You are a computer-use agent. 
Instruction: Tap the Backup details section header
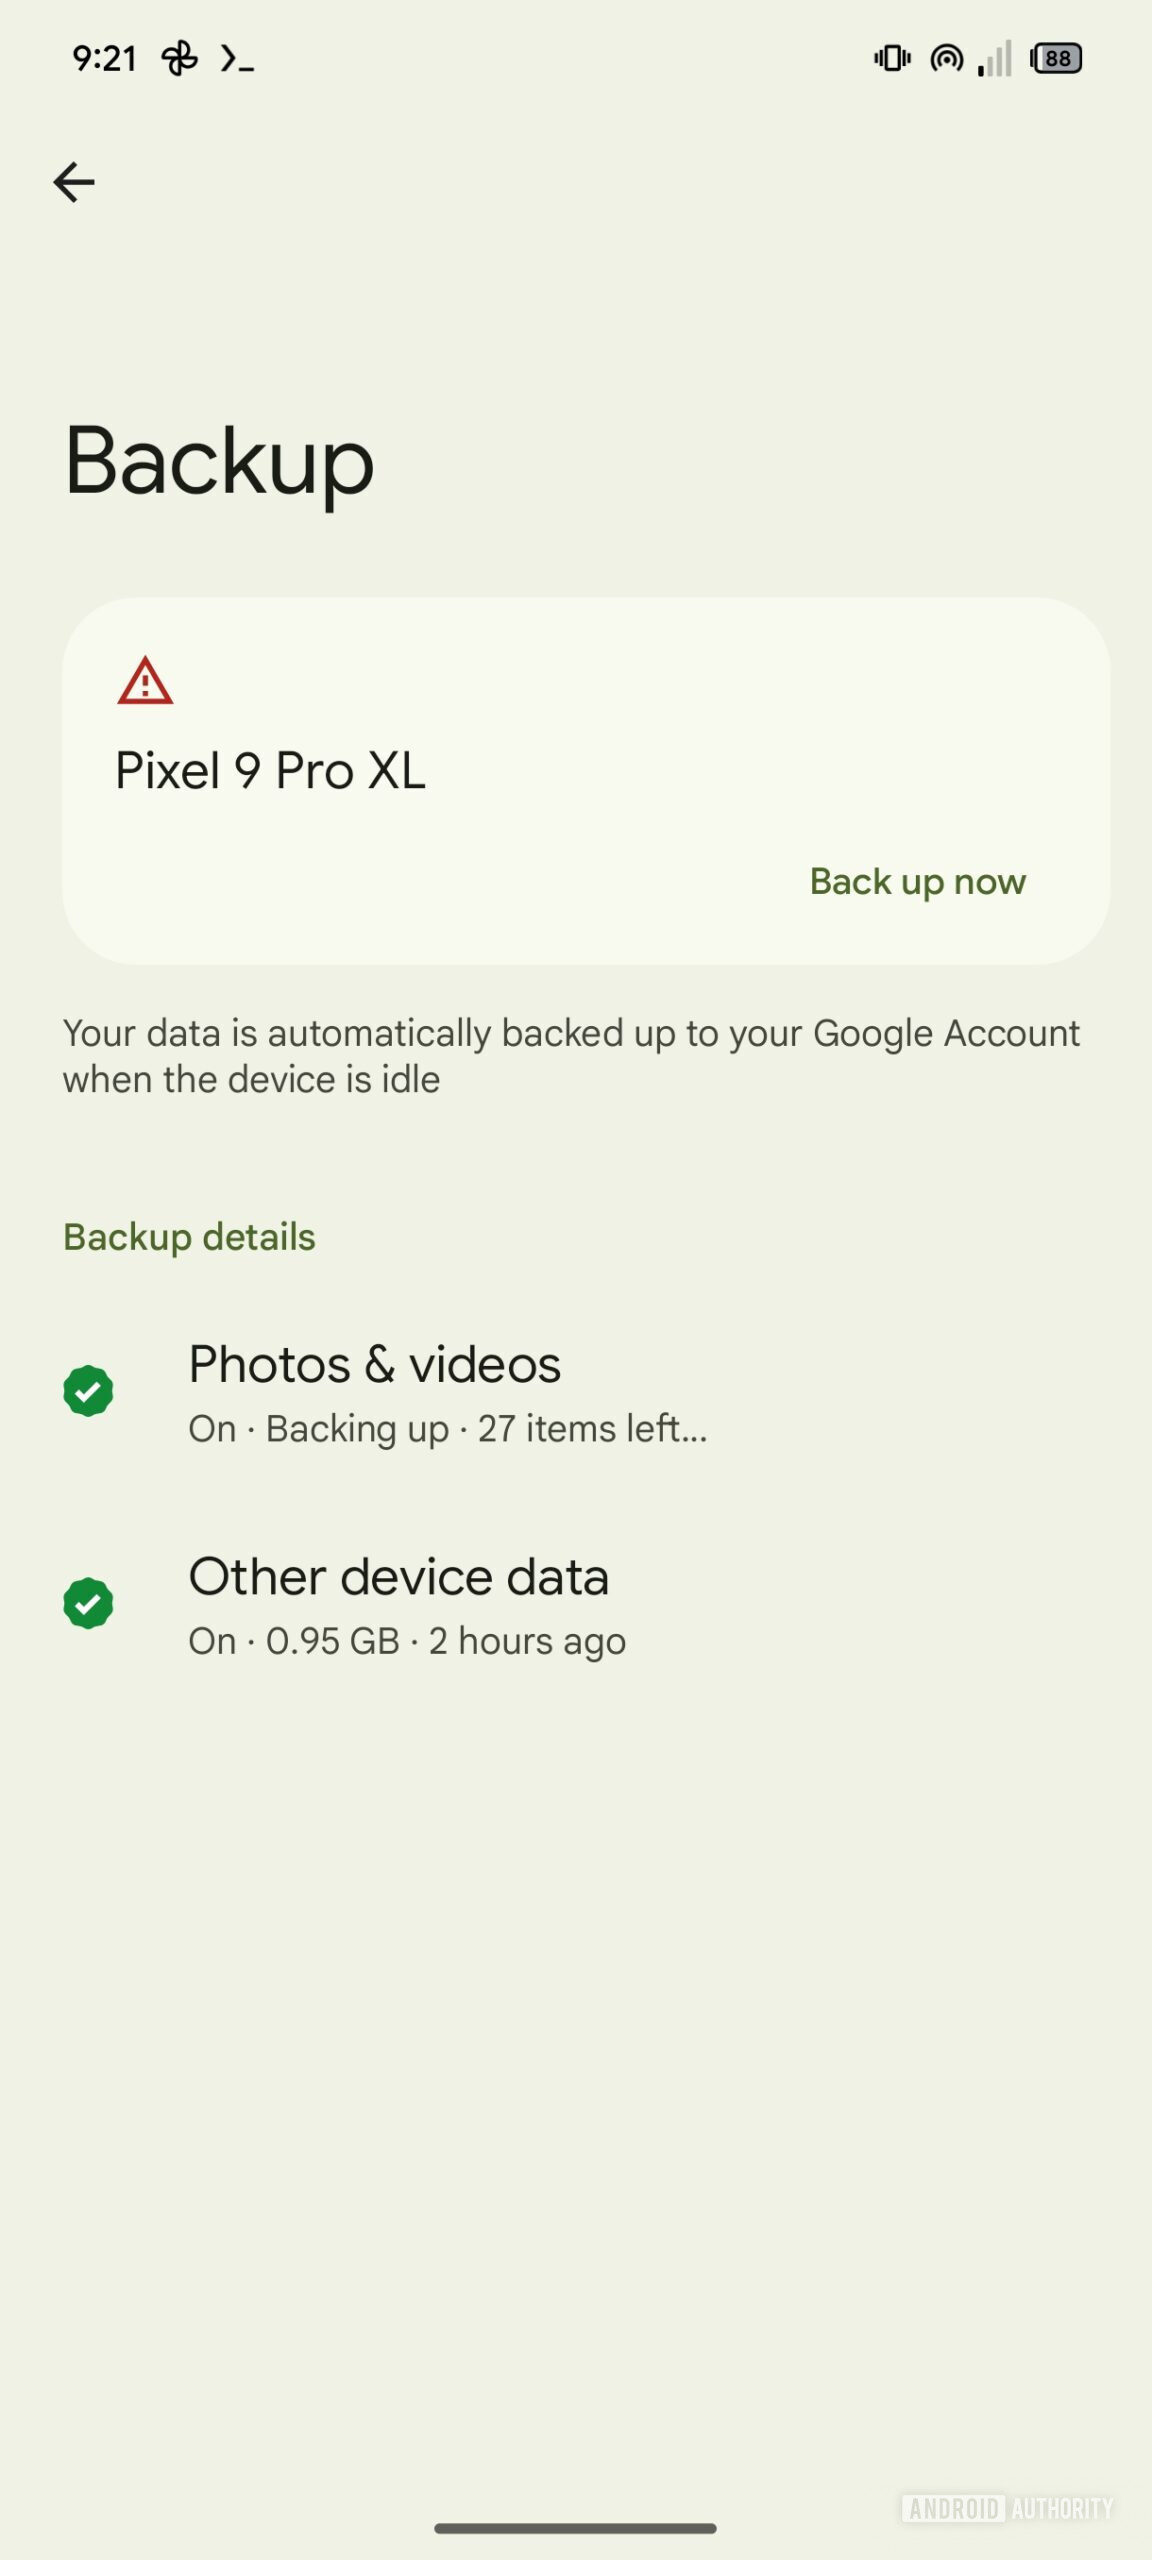coord(189,1237)
